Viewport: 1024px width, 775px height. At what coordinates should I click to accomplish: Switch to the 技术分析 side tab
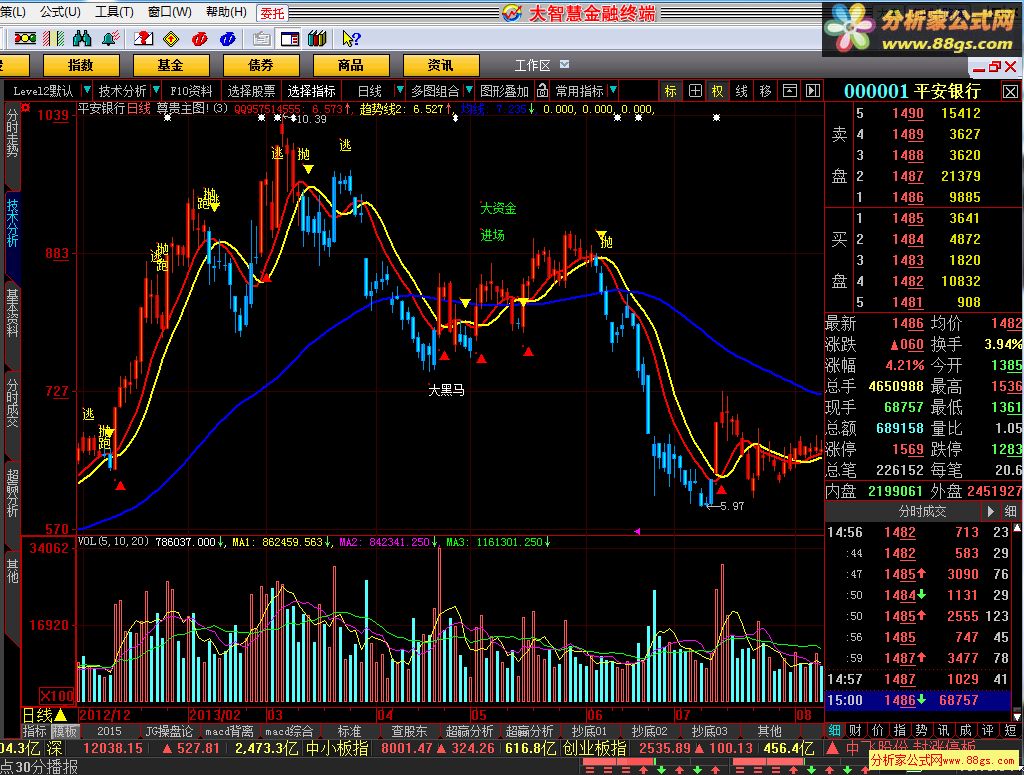tap(12, 223)
